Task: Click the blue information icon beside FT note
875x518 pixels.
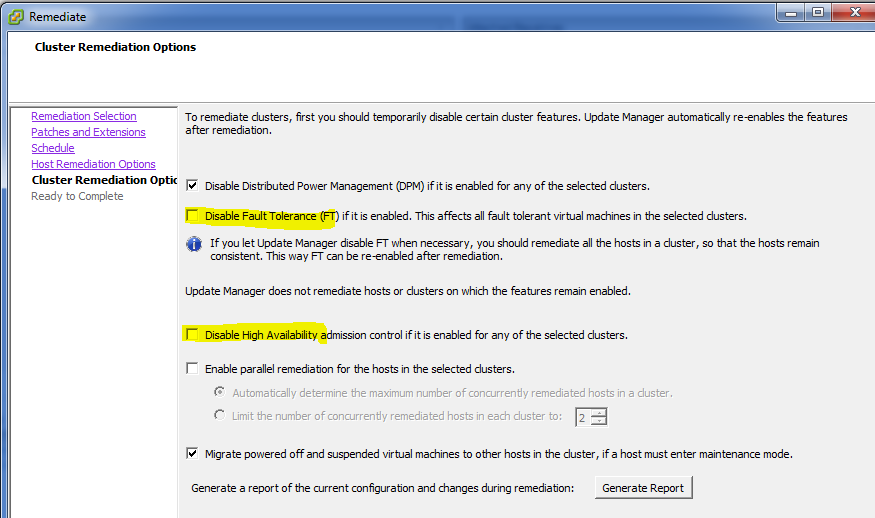Action: [194, 244]
